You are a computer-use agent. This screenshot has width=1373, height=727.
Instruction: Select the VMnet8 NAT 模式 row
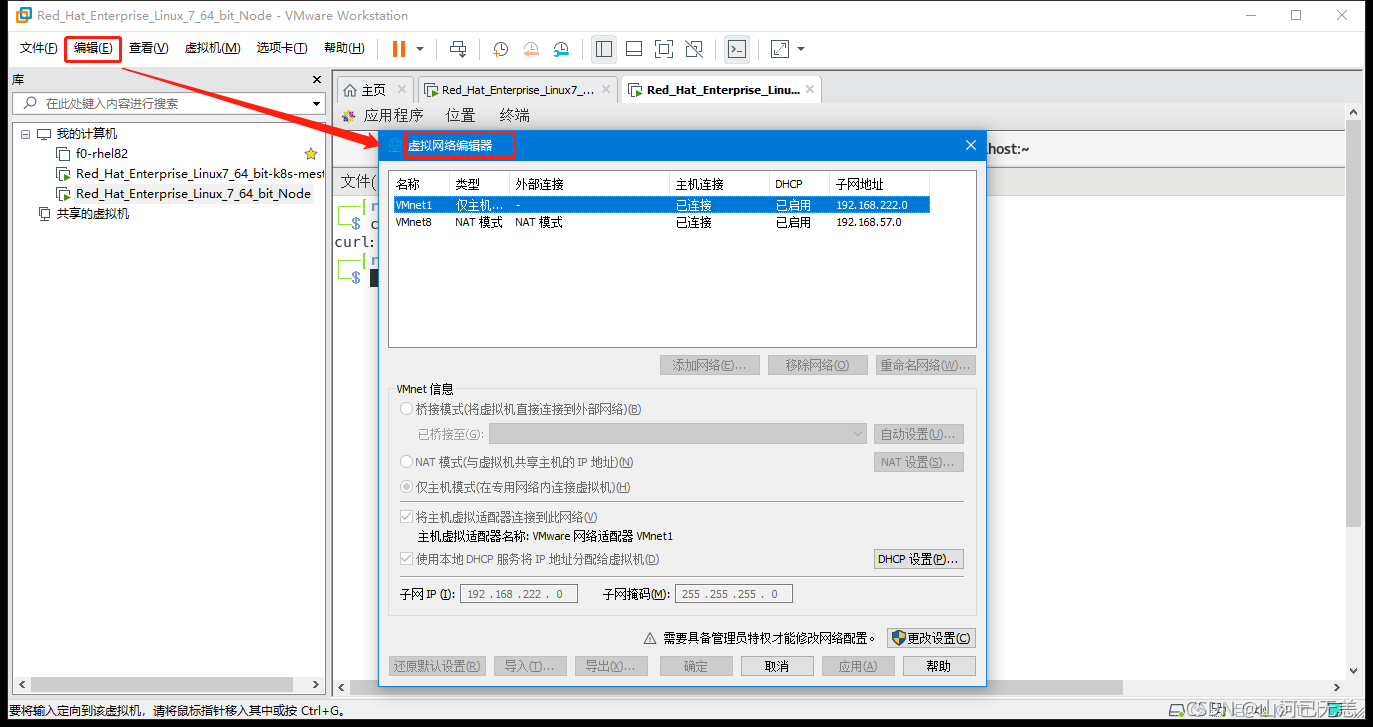click(661, 222)
